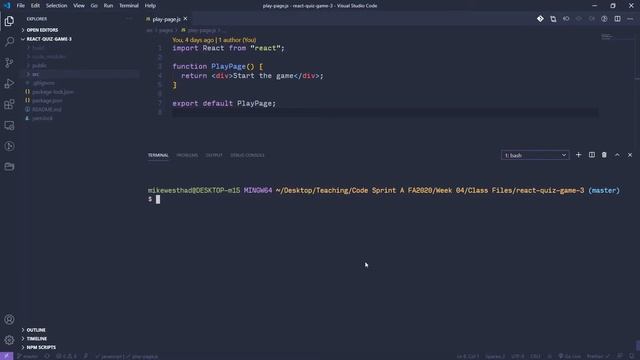Image resolution: width=640 pixels, height=360 pixels.
Task: Maximize the terminal panel with chevron up
Action: tap(617, 155)
